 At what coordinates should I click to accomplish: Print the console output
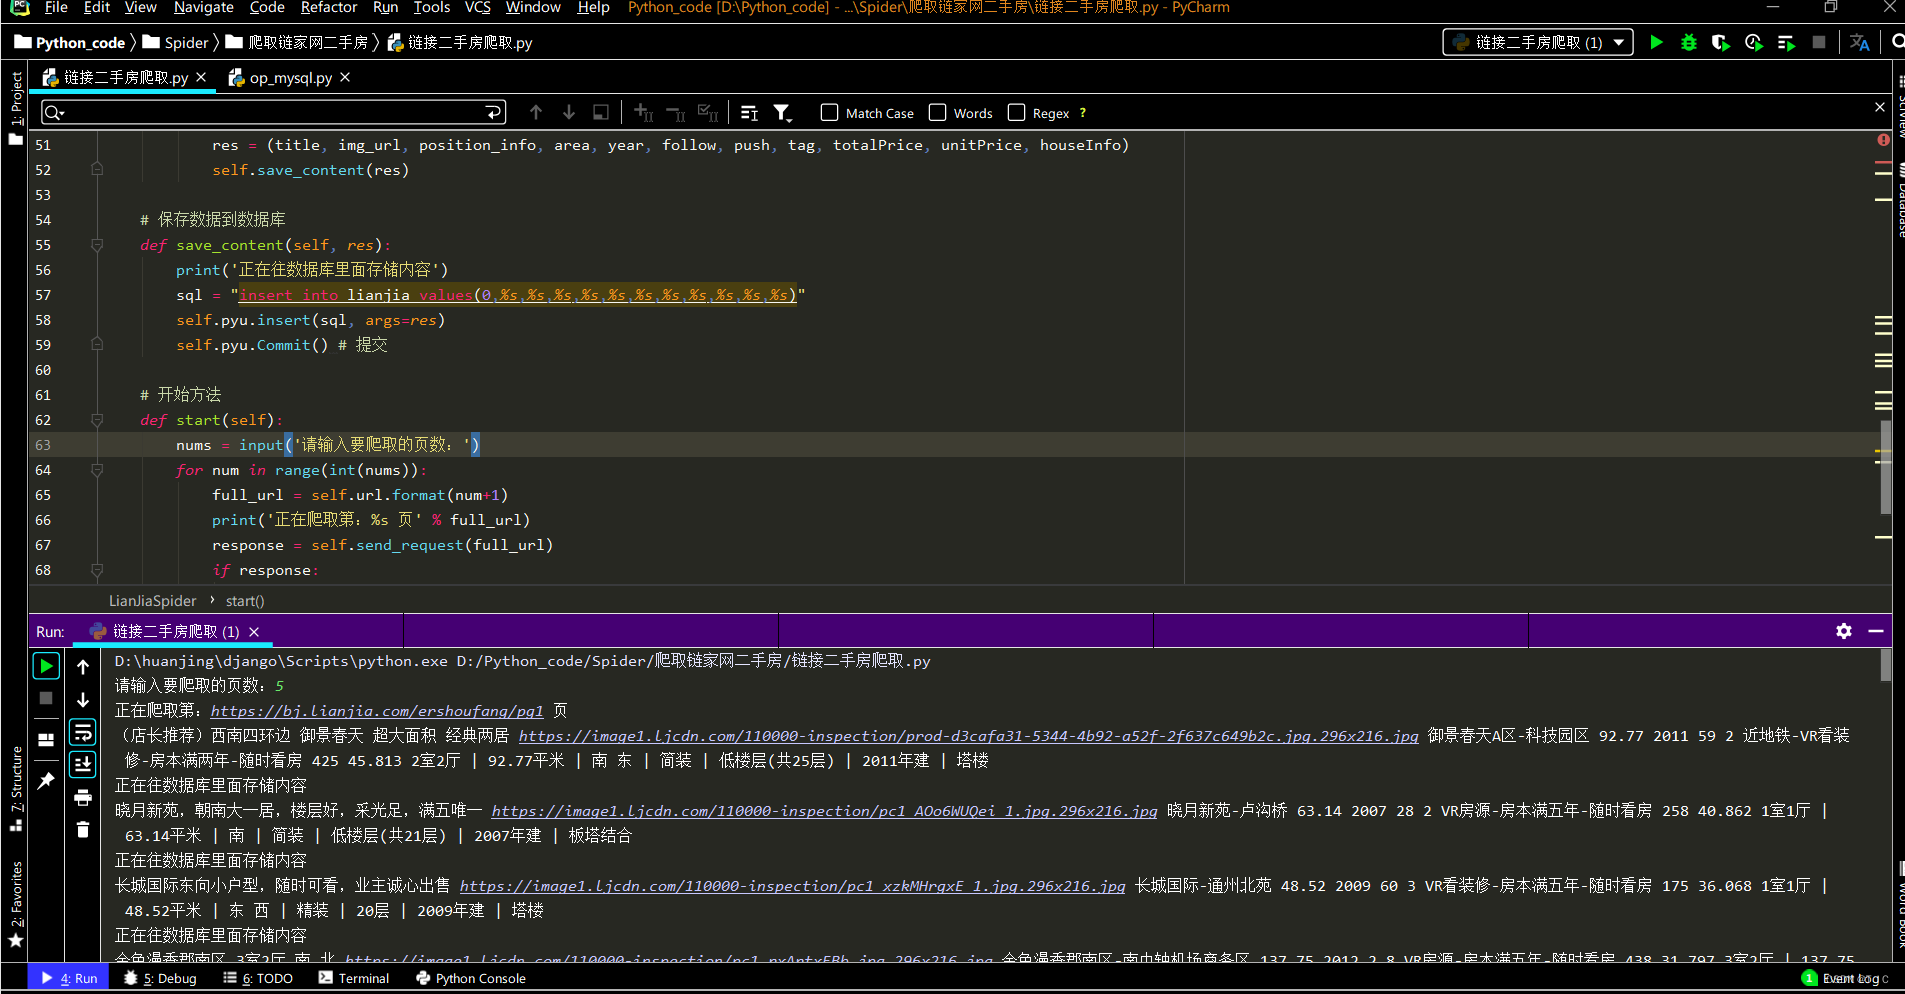point(83,797)
